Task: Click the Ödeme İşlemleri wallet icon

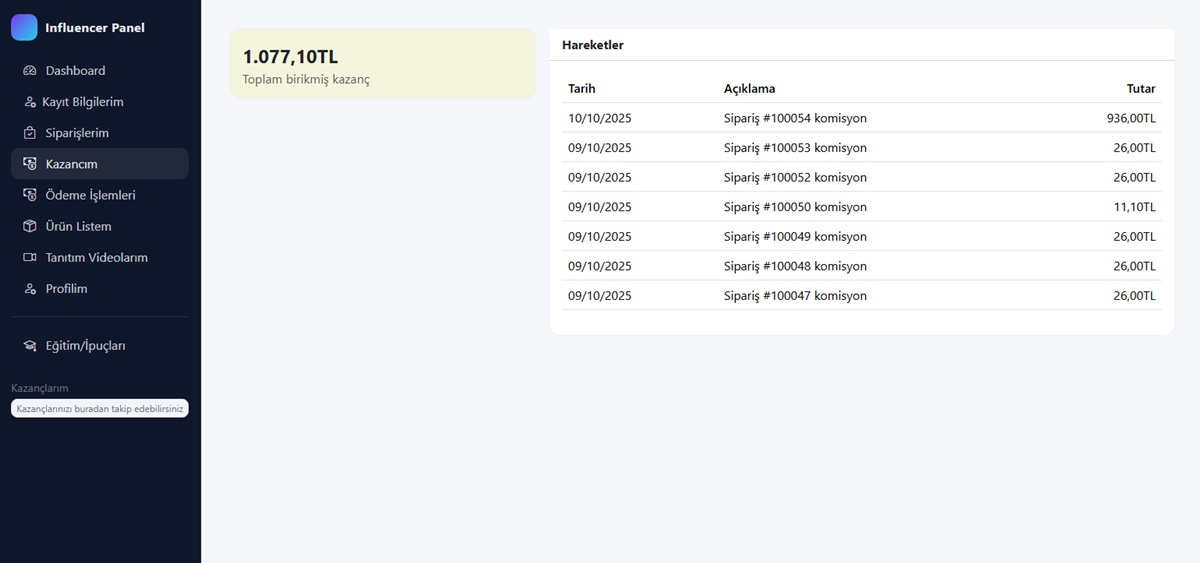Action: pos(30,195)
